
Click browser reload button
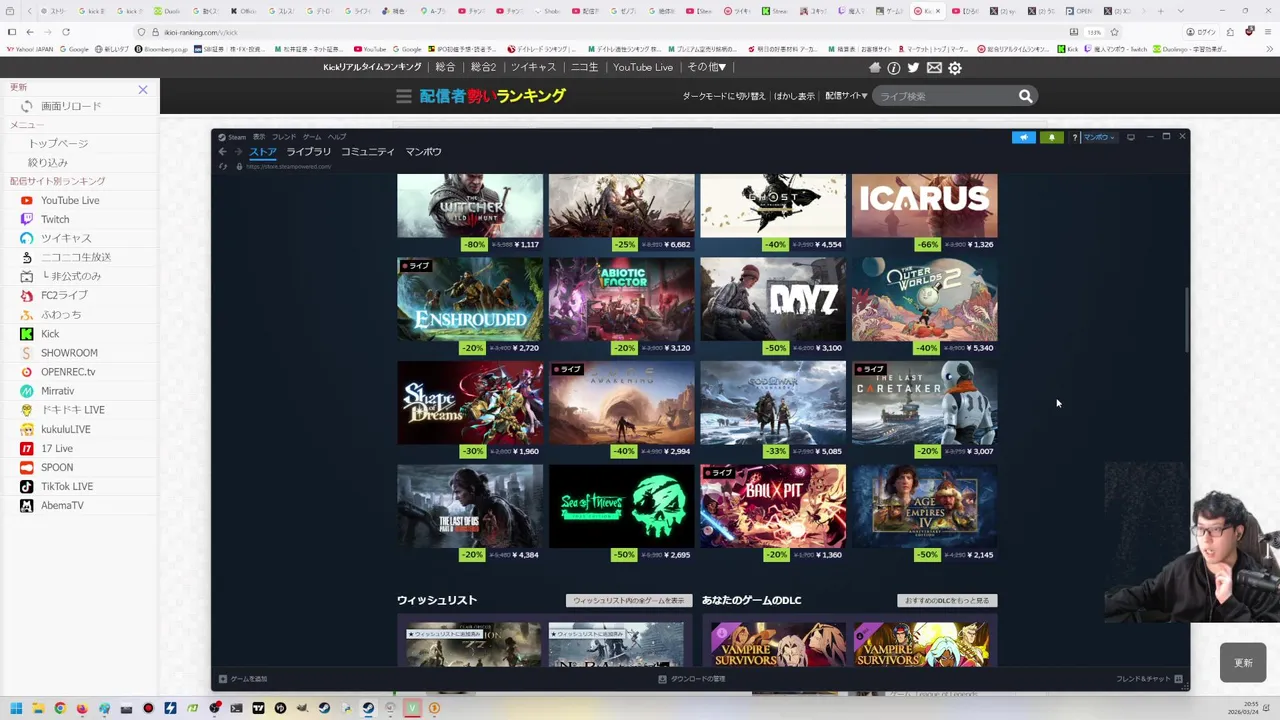pos(66,32)
